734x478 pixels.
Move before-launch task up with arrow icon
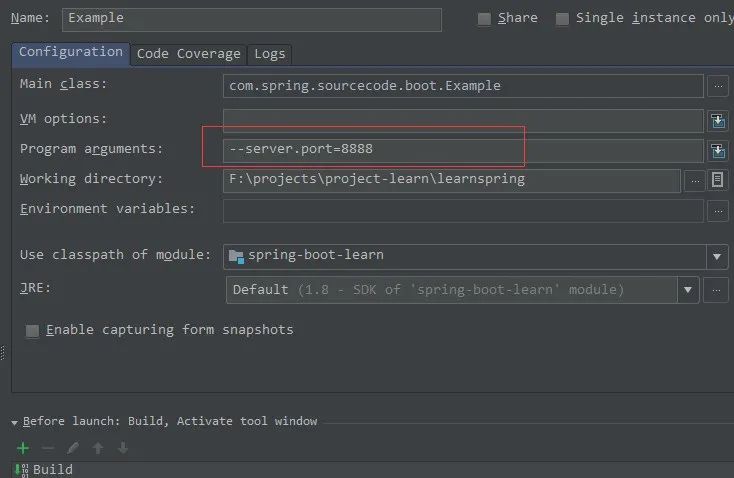(x=98, y=449)
